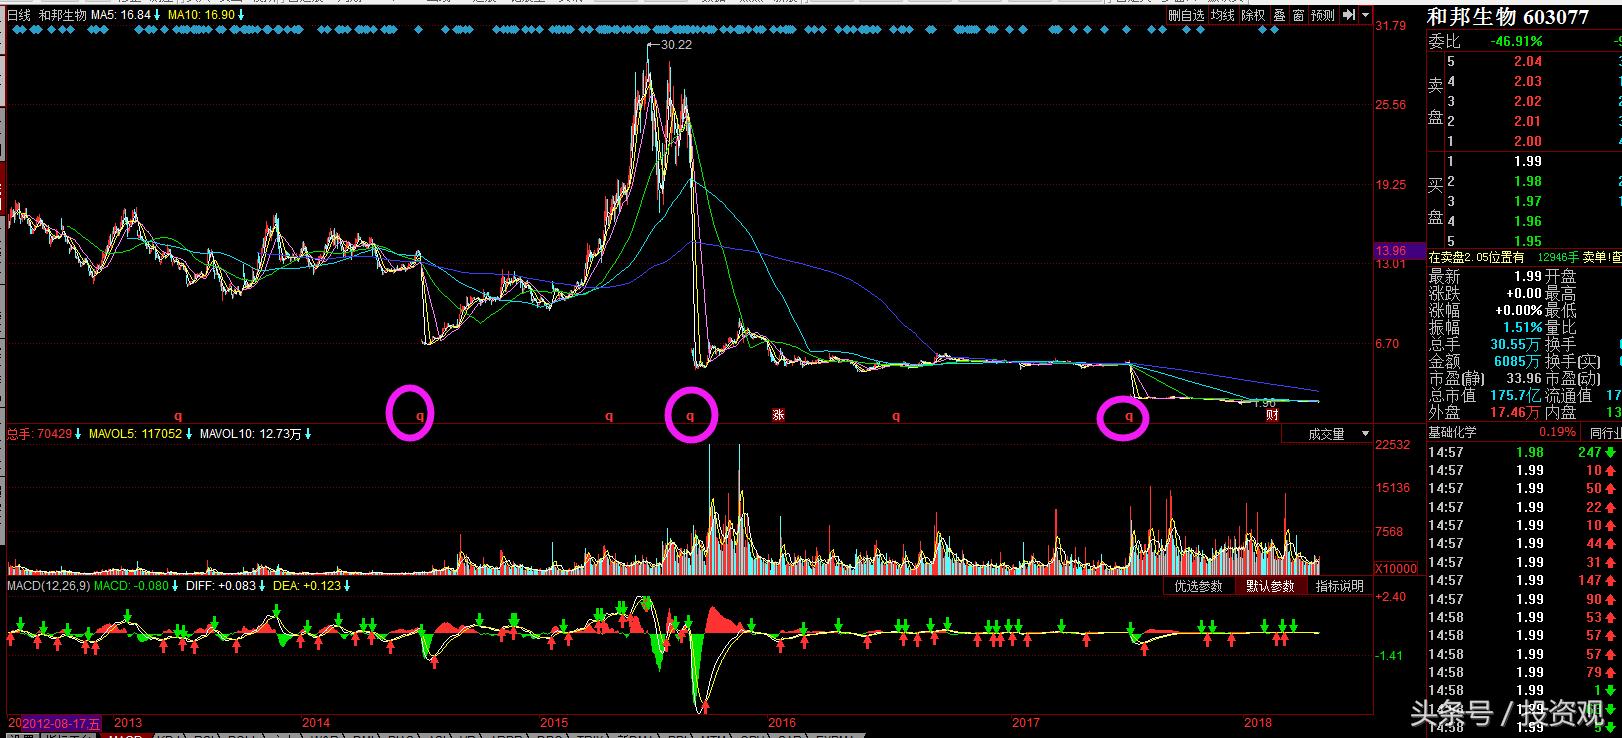Click the 31.79 top price scale value

point(1391,26)
